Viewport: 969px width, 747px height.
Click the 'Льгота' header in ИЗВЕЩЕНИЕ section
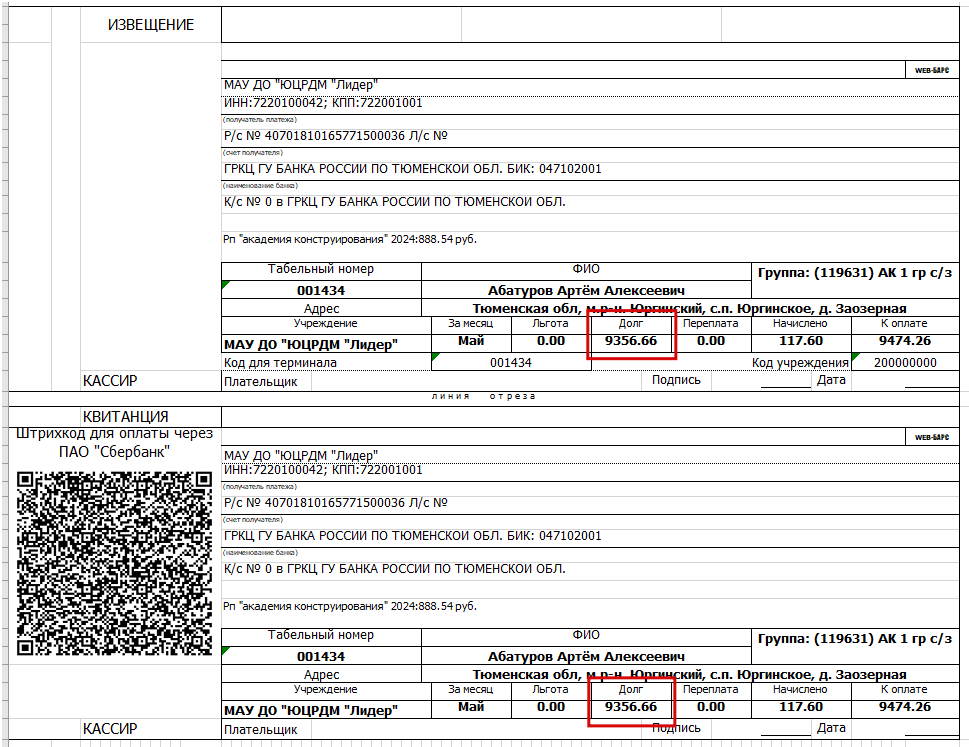click(551, 323)
